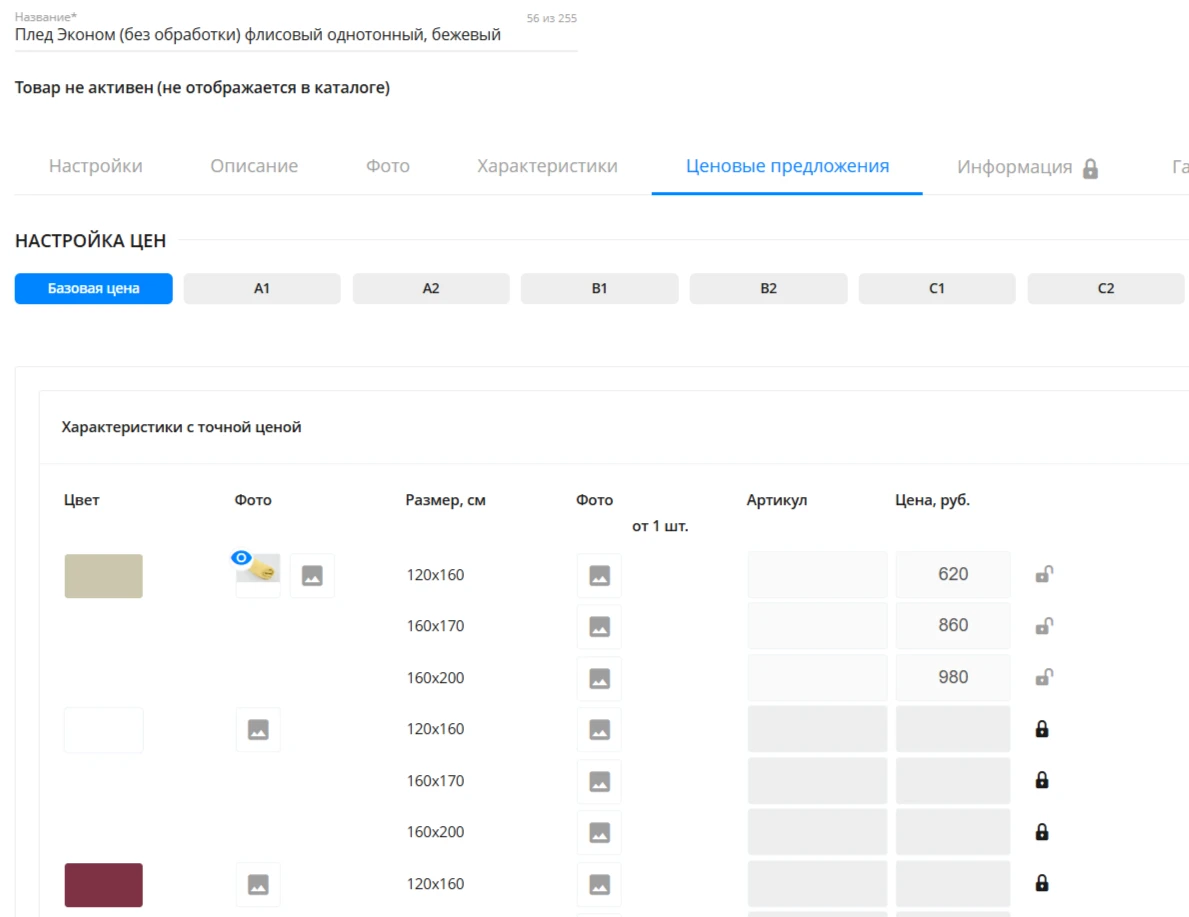Switch to the Характеристики tab
The width and height of the screenshot is (1189, 917).
pyautogui.click(x=547, y=166)
